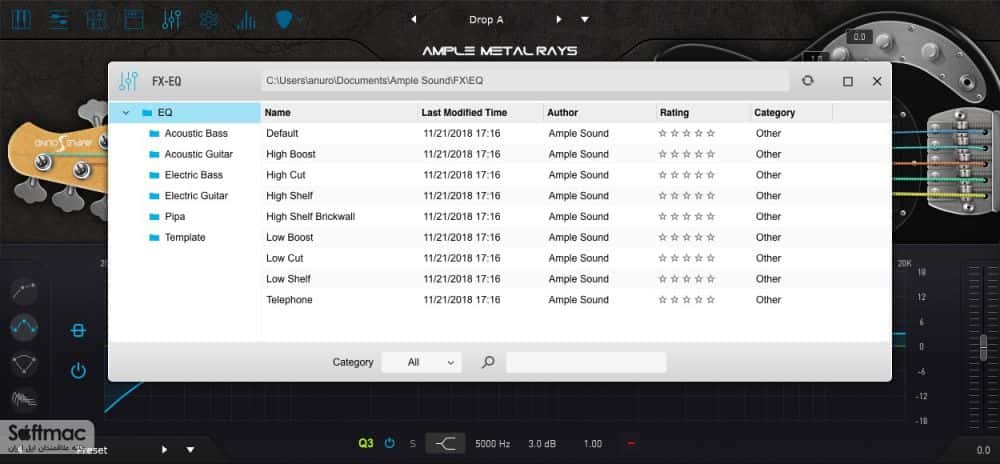Click the 1.00 Q value
The width and height of the screenshot is (1000, 464).
(592, 443)
